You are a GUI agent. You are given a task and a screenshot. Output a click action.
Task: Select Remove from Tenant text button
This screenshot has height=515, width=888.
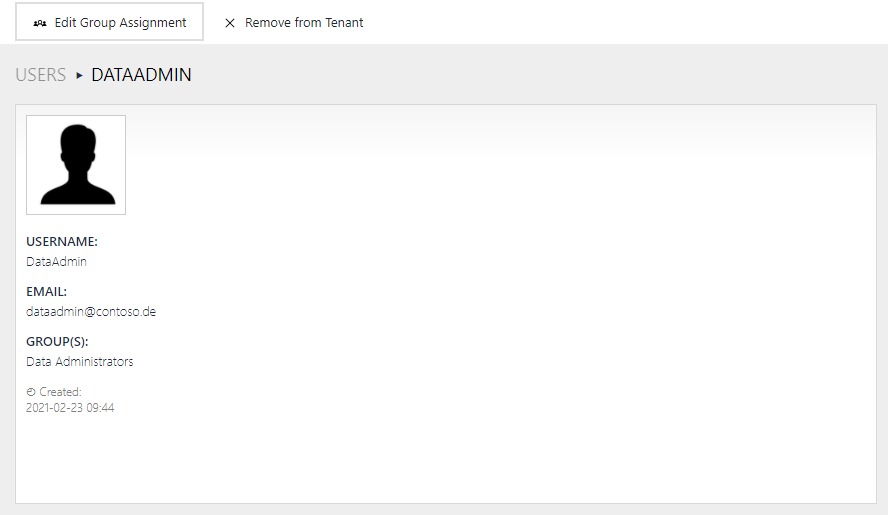304,23
